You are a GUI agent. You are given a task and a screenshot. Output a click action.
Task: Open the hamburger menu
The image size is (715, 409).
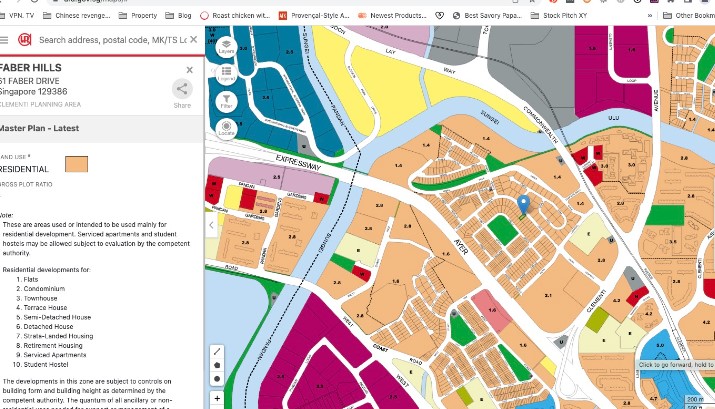4,40
